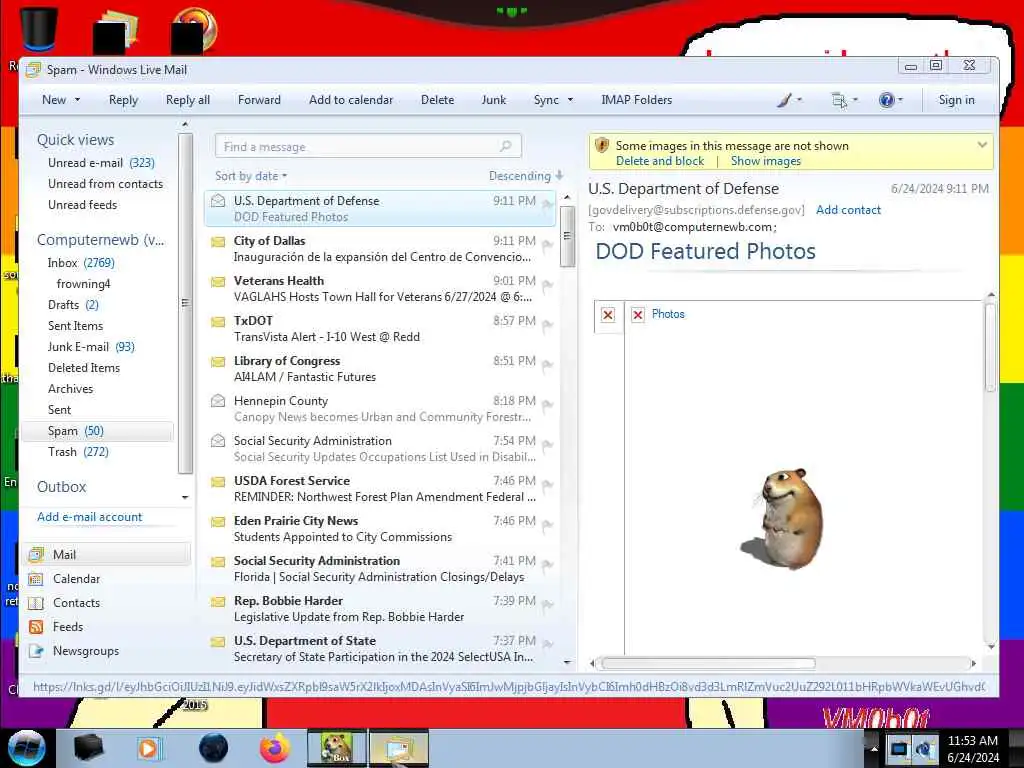The height and width of the screenshot is (768, 1024).
Task: Open Unread e-mail quick view
Action: click(x=101, y=163)
